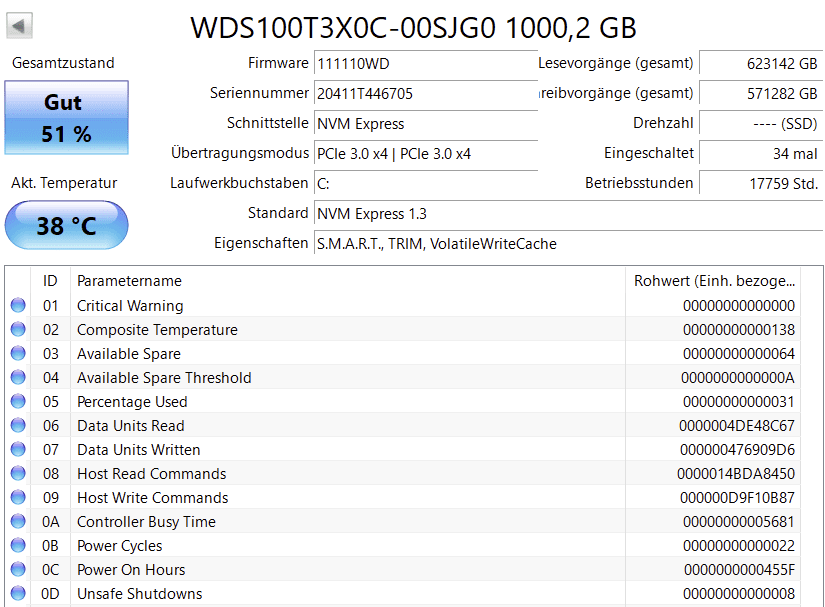Click the Betriebsstunden value 17759 Std.

pyautogui.click(x=760, y=184)
